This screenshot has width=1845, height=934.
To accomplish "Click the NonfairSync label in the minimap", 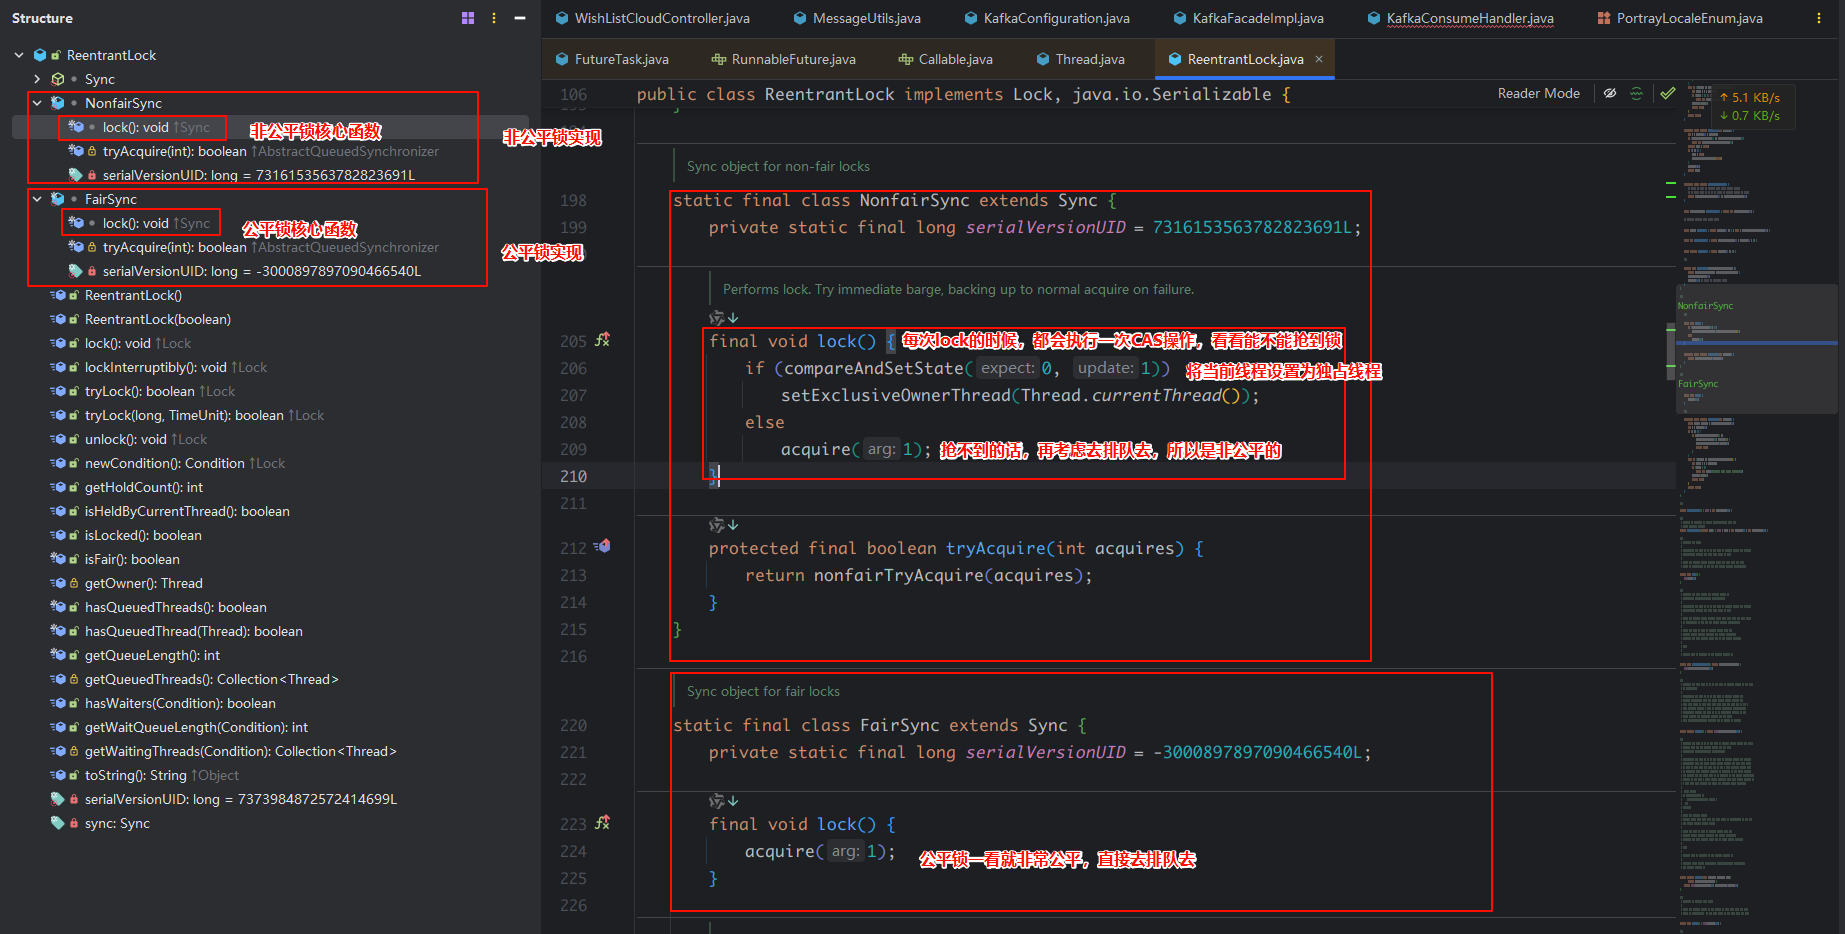I will [1706, 306].
